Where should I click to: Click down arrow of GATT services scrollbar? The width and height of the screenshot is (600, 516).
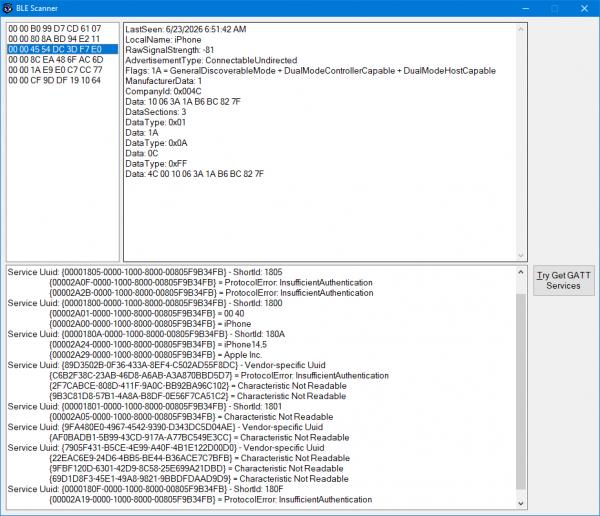tap(520, 503)
